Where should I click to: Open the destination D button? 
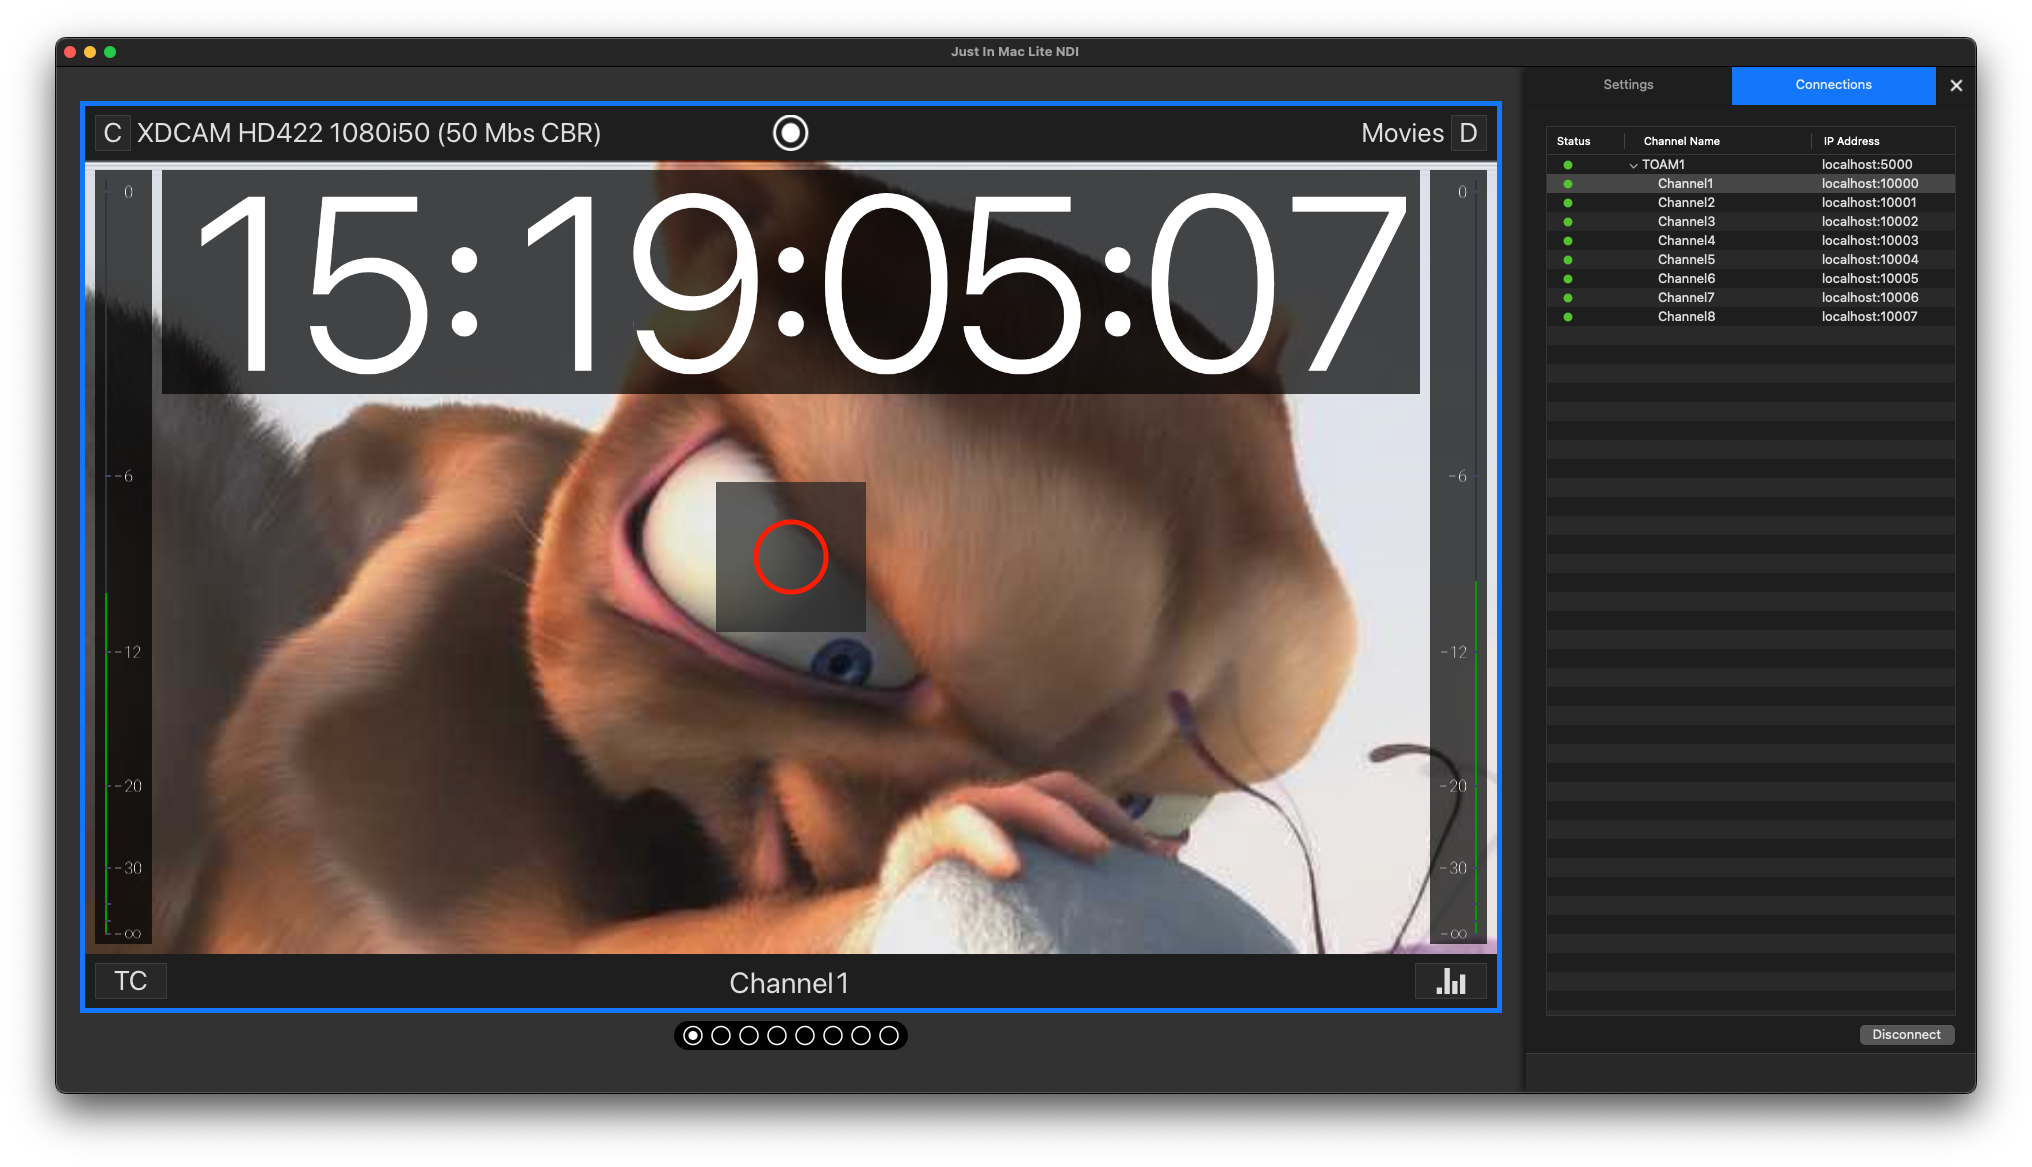[x=1468, y=133]
